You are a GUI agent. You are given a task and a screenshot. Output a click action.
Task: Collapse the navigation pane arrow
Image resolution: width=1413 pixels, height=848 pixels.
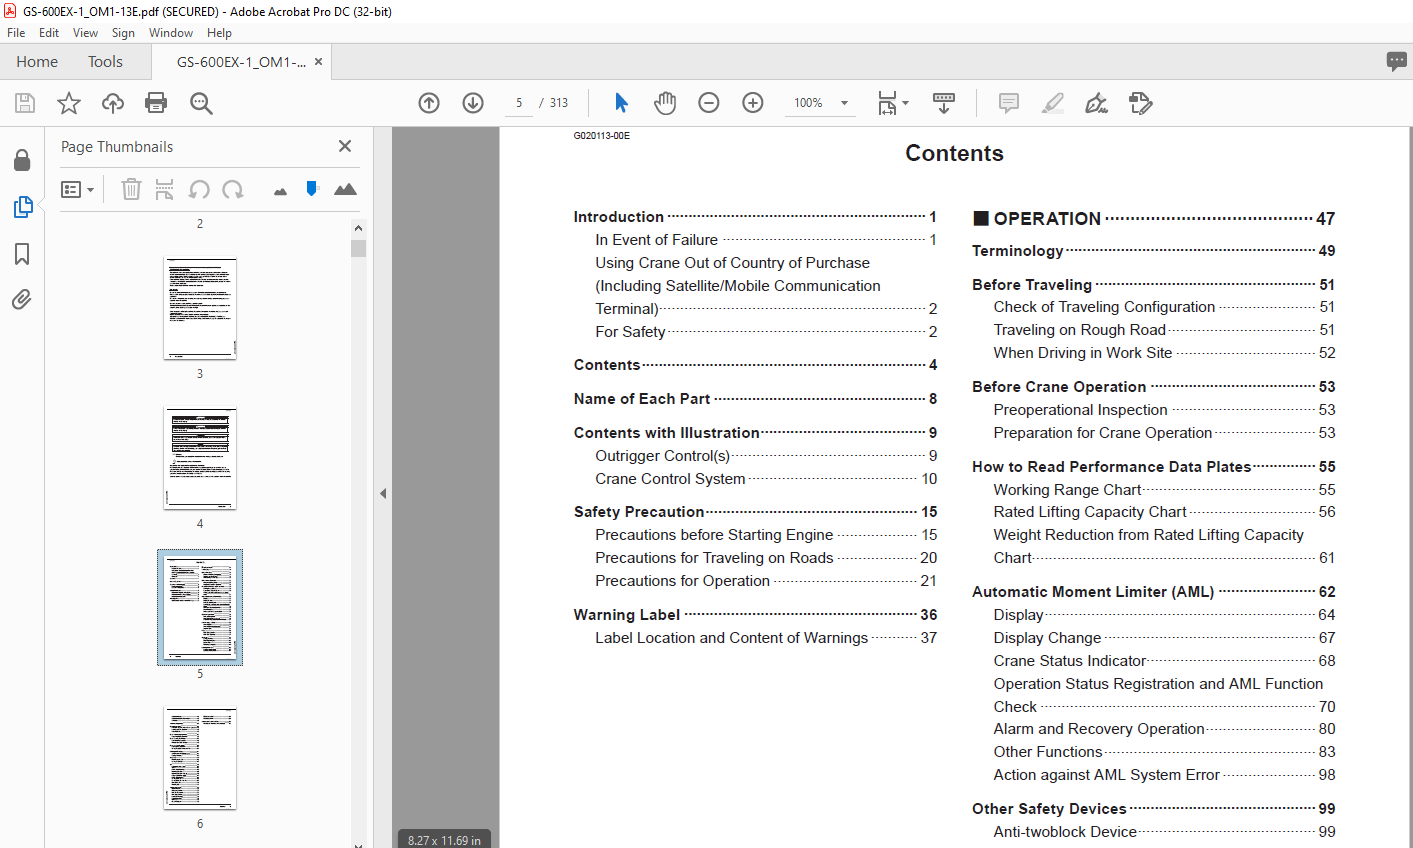click(383, 493)
